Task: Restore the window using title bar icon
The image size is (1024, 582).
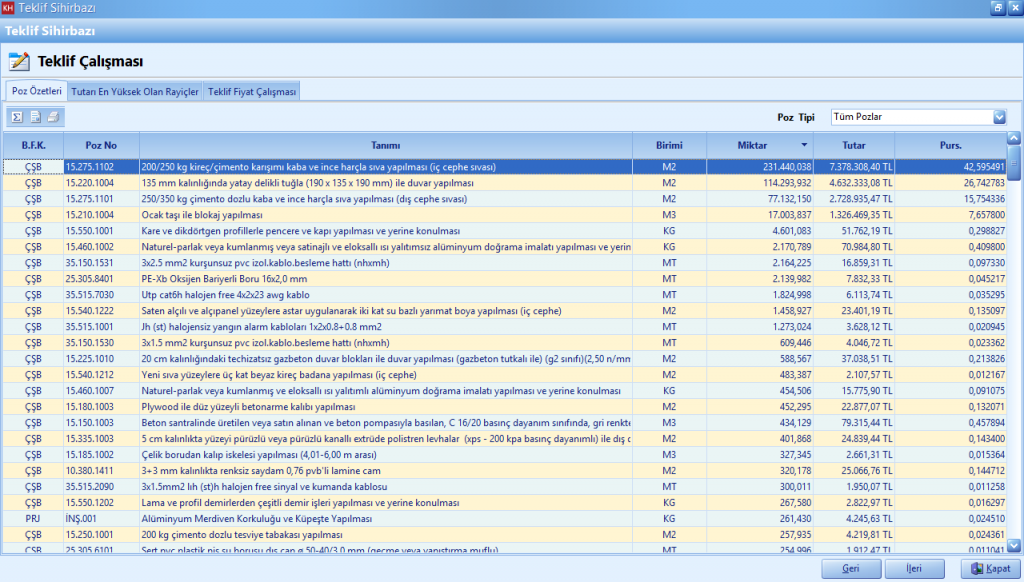Action: [x=997, y=8]
